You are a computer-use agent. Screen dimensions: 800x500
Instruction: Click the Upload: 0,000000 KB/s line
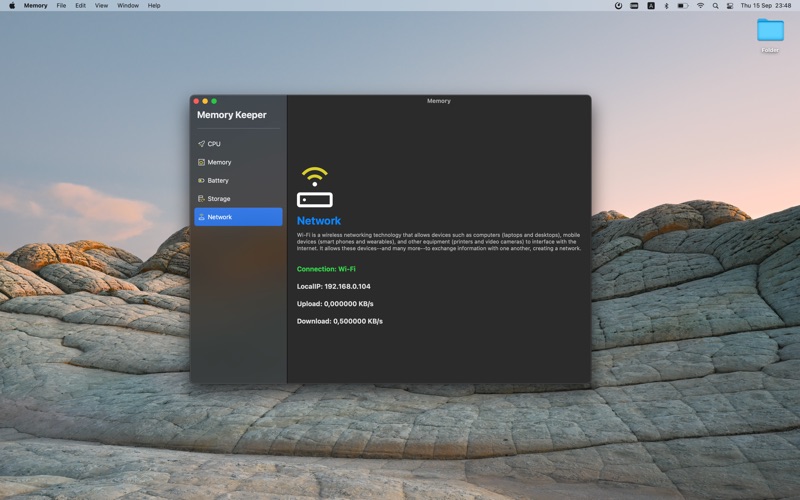pyautogui.click(x=335, y=304)
